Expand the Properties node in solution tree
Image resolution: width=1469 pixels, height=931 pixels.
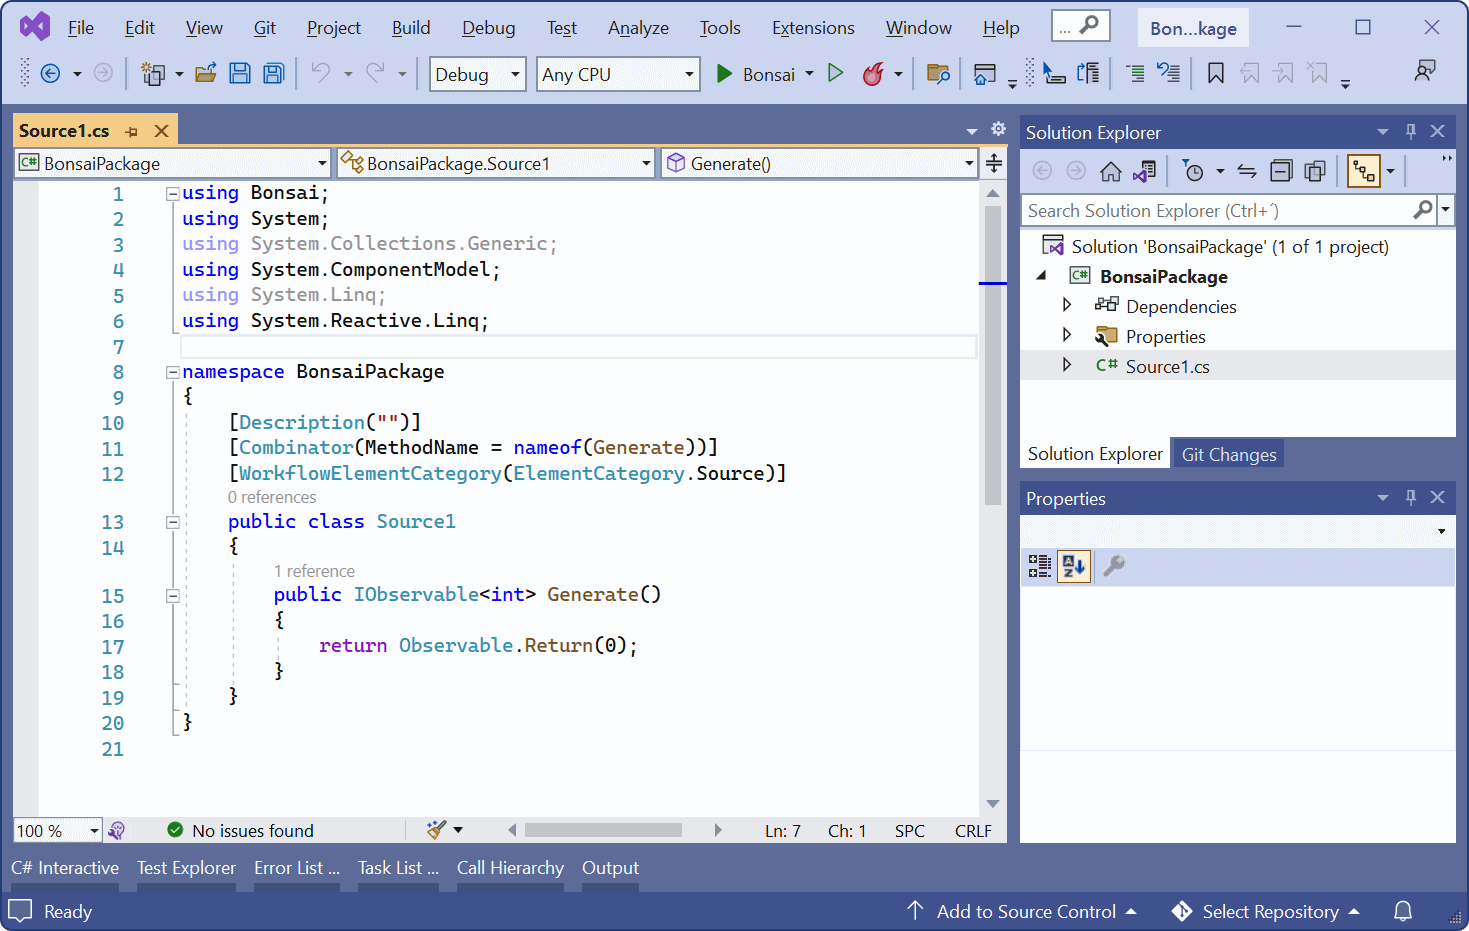tap(1067, 335)
